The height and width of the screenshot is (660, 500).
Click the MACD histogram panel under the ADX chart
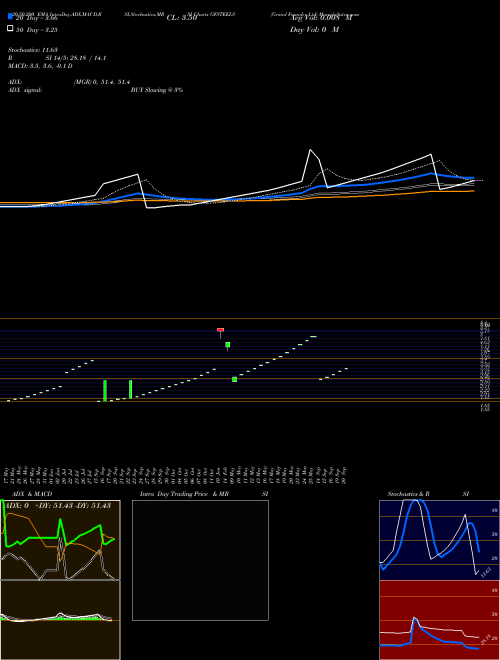click(x=60, y=620)
